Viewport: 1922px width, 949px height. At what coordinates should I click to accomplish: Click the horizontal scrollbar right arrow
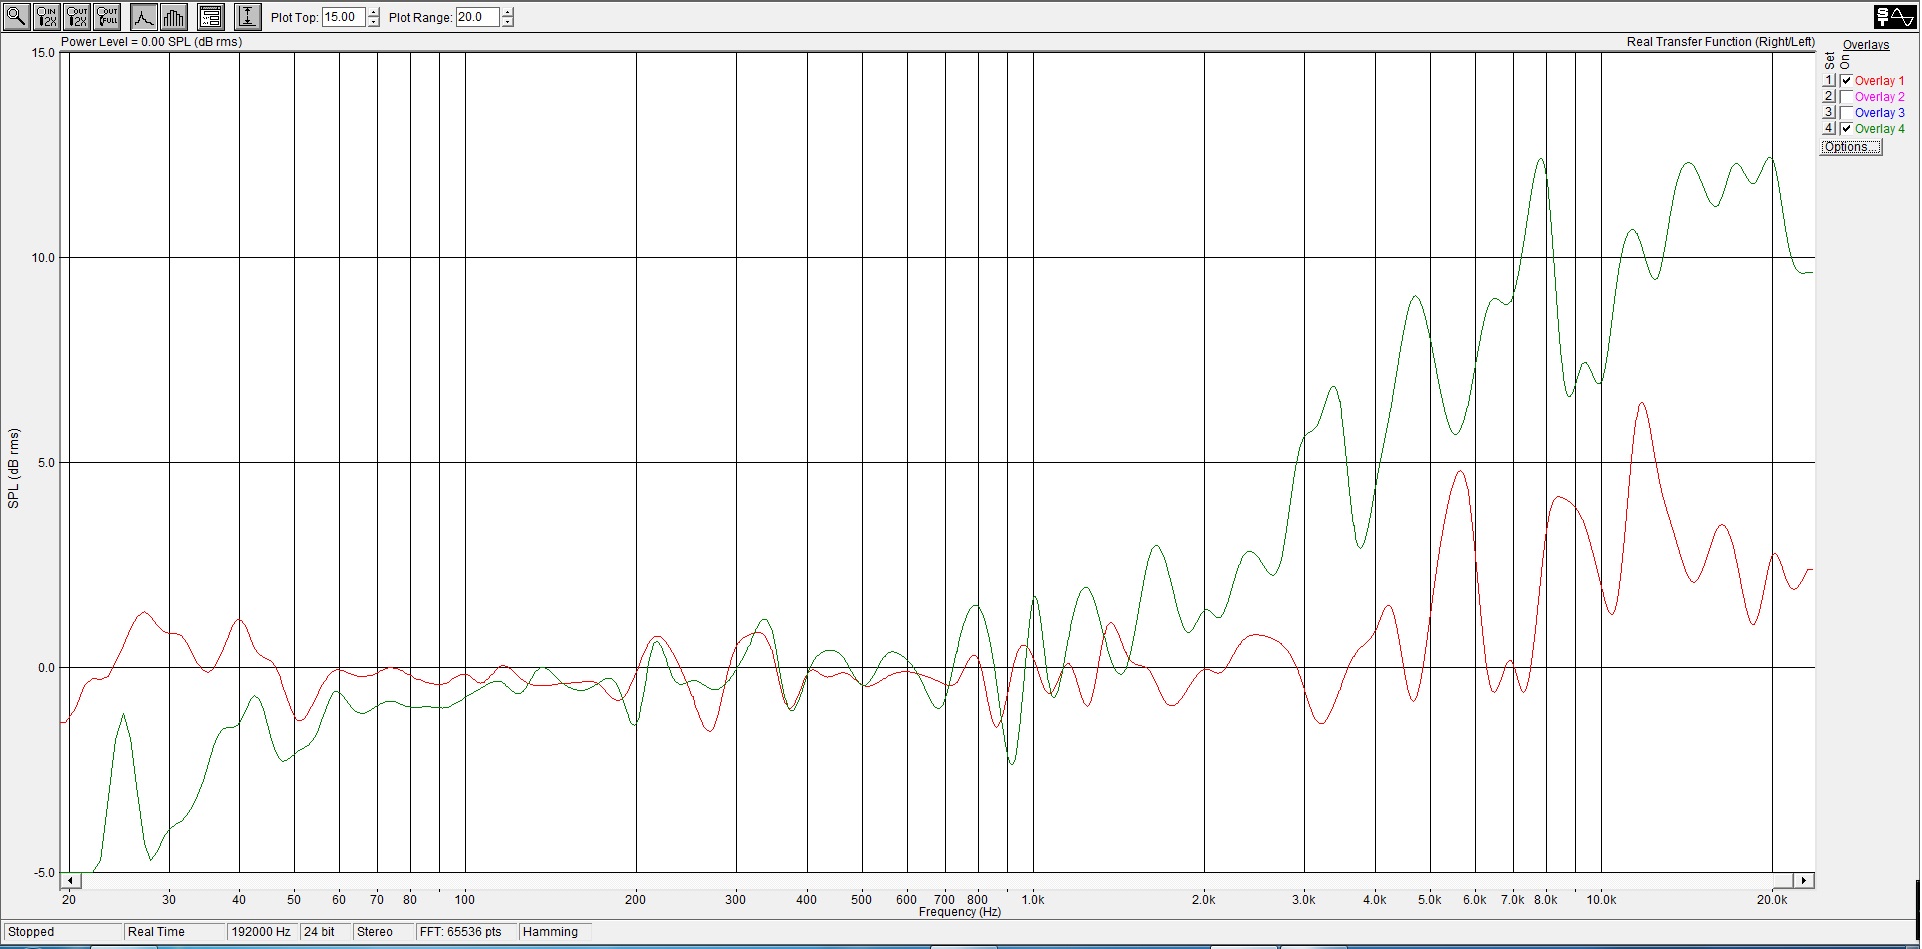(1804, 881)
